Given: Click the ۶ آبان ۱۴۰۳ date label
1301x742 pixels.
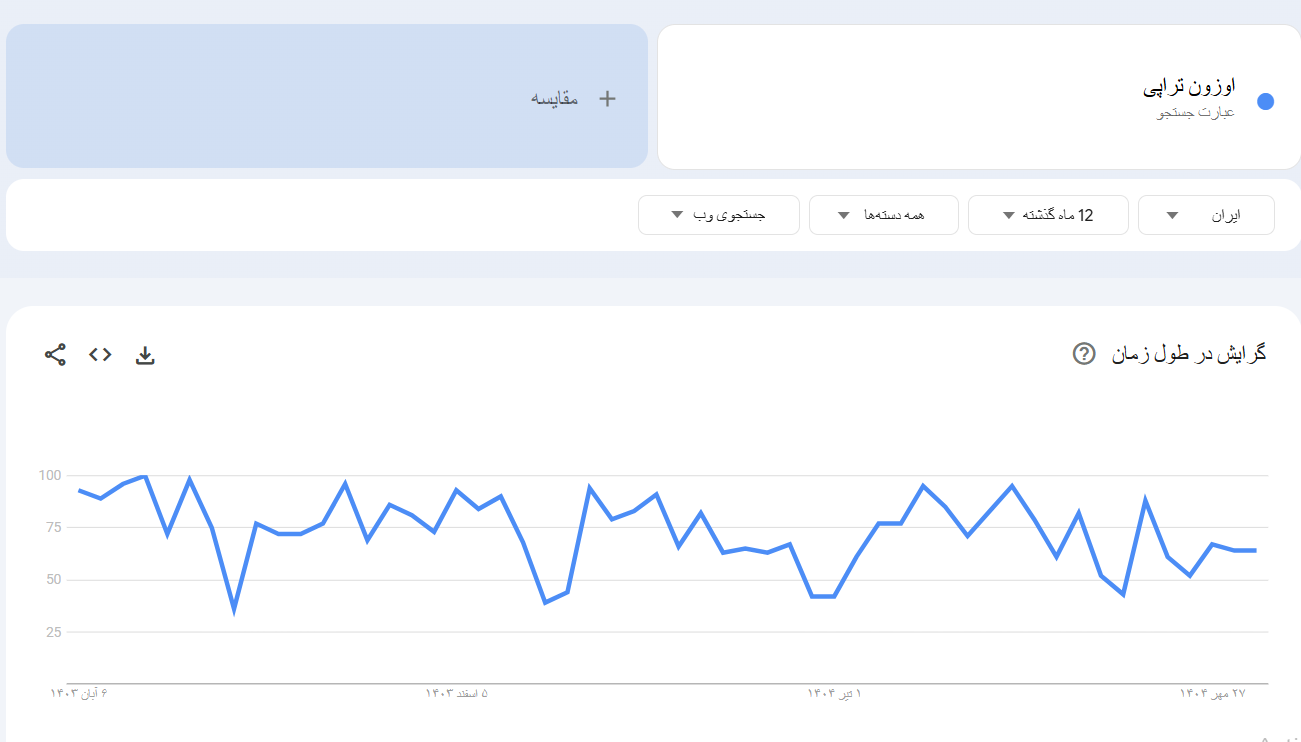Looking at the screenshot, I should (79, 693).
